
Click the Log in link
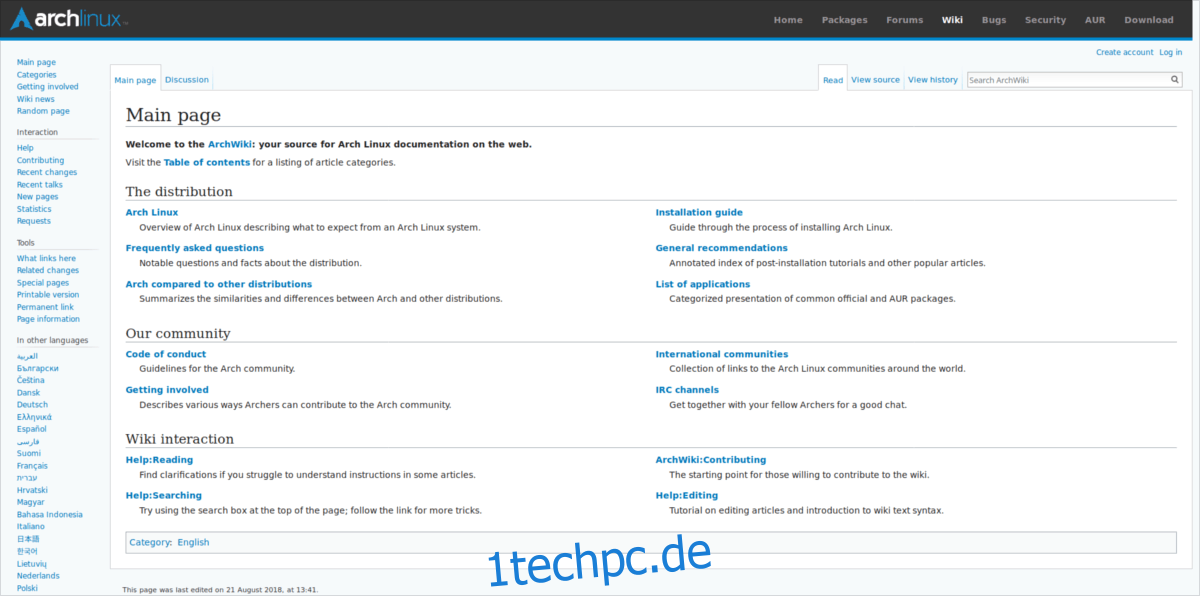pos(1170,52)
